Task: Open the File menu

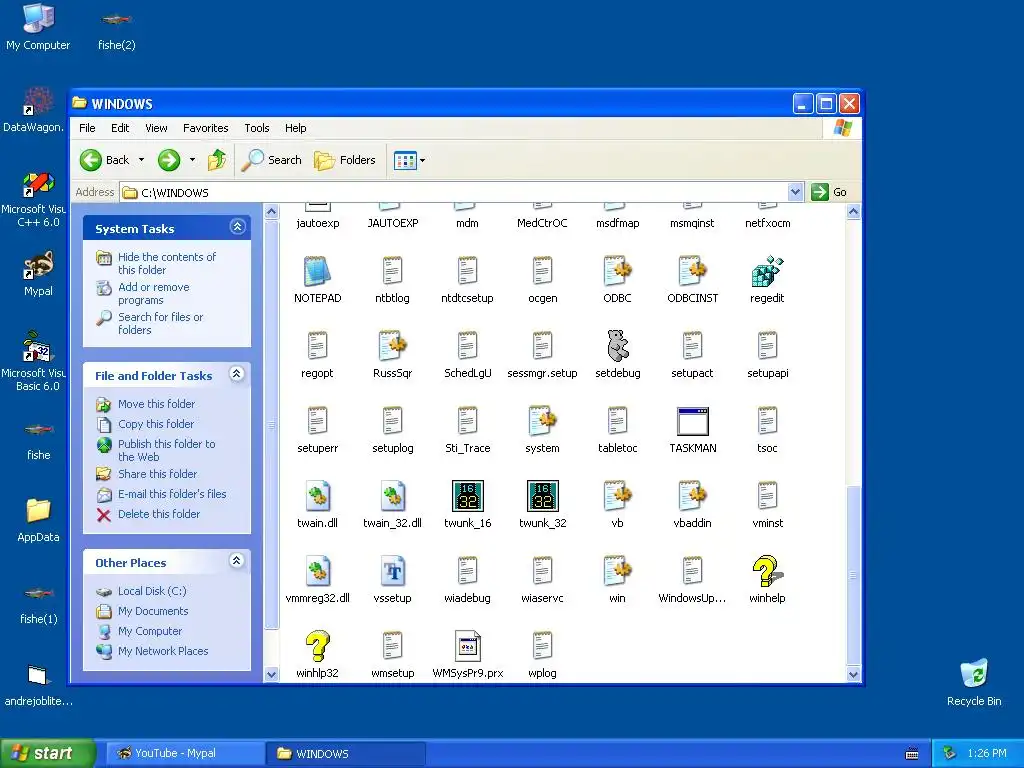Action: (87, 128)
